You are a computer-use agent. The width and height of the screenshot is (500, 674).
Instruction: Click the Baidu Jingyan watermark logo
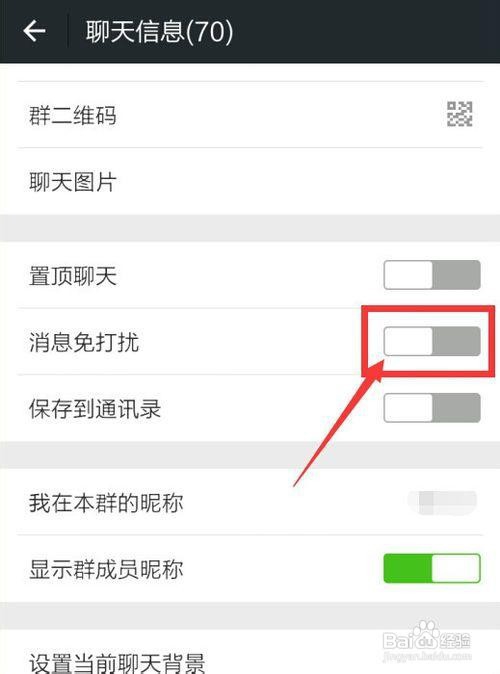pyautogui.click(x=426, y=637)
